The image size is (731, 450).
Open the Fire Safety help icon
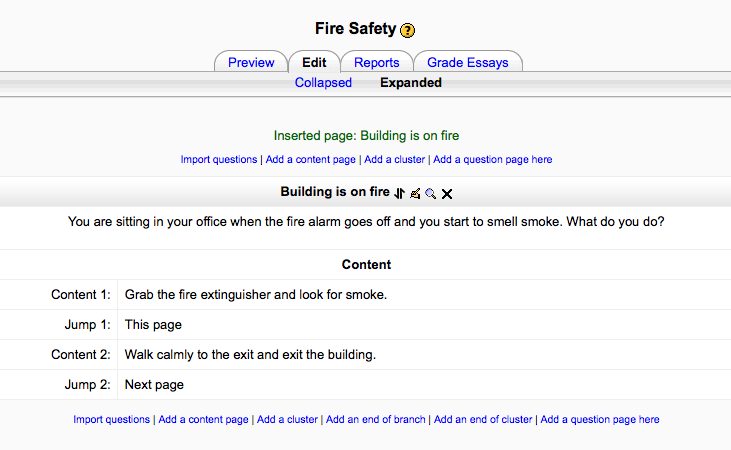pyautogui.click(x=407, y=30)
